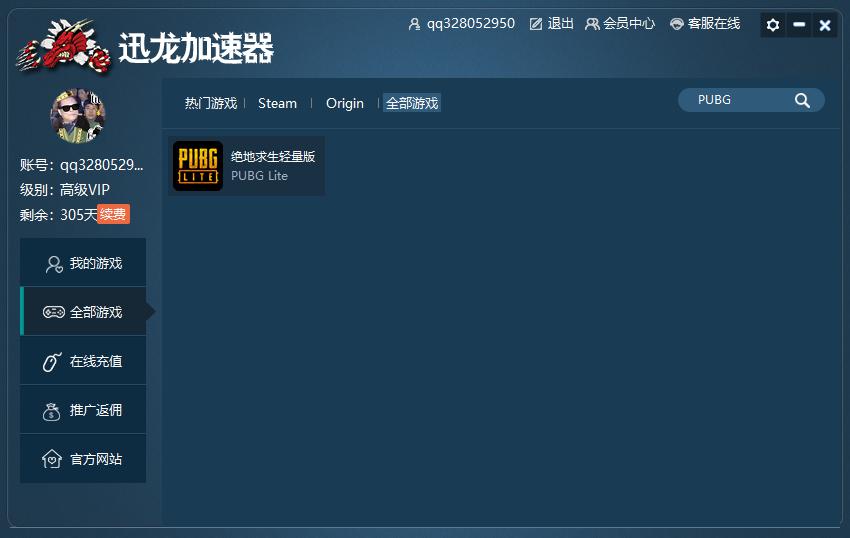Click the 剩余: 305天 remaining days text

click(59, 215)
